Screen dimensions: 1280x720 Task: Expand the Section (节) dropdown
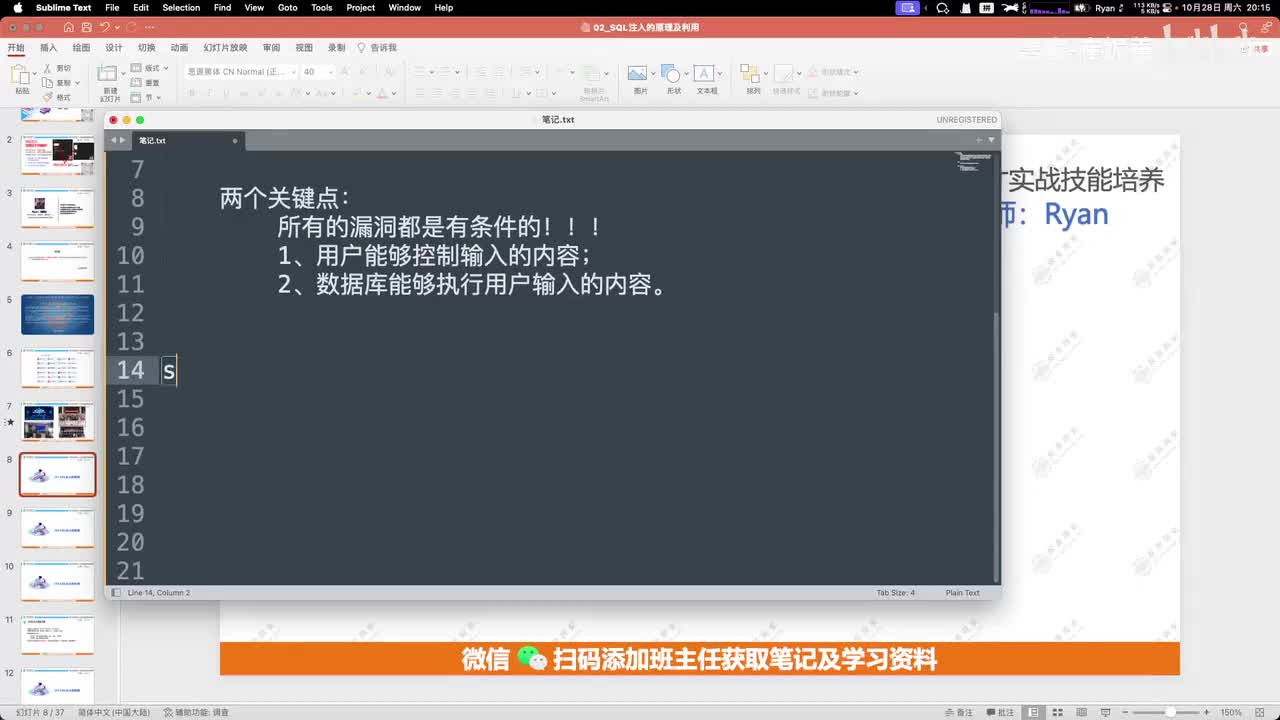click(146, 97)
